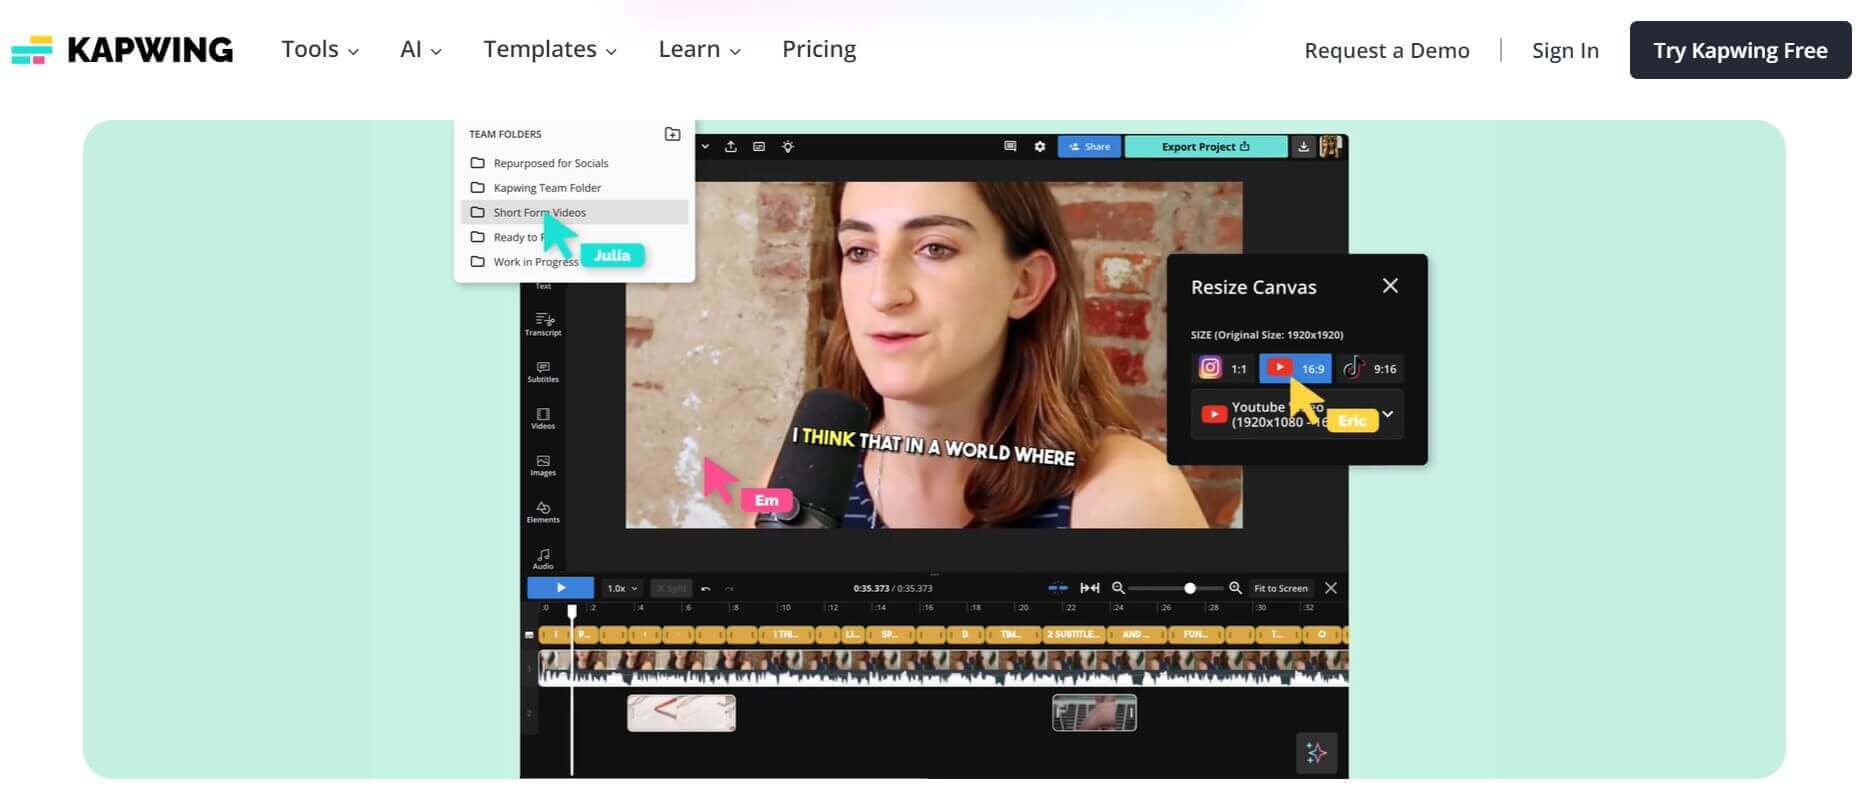Click the fit timeline arrows icon
This screenshot has width=1866, height=795.
(1090, 588)
